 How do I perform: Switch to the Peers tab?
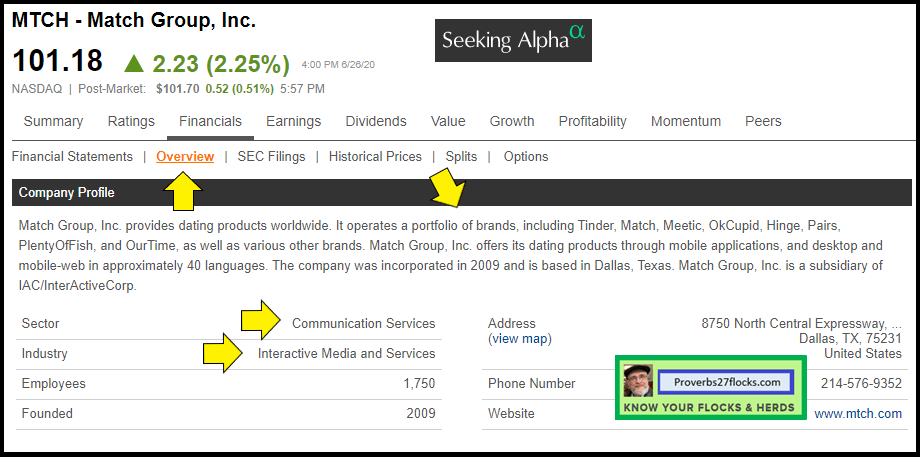click(763, 121)
